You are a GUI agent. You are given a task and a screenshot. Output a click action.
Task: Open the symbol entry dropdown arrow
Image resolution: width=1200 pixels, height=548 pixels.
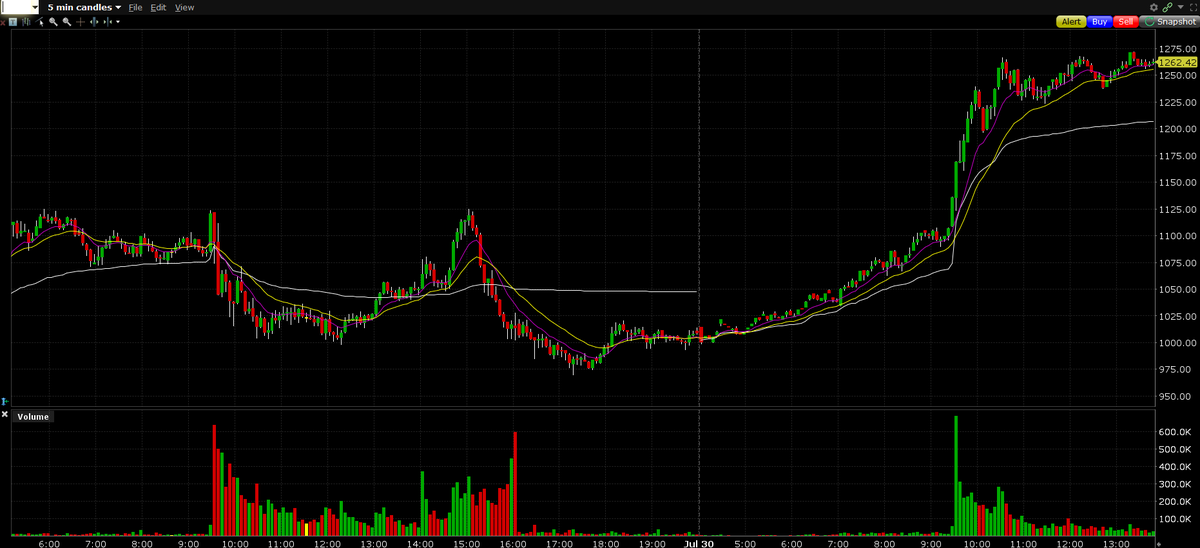[x=35, y=7]
